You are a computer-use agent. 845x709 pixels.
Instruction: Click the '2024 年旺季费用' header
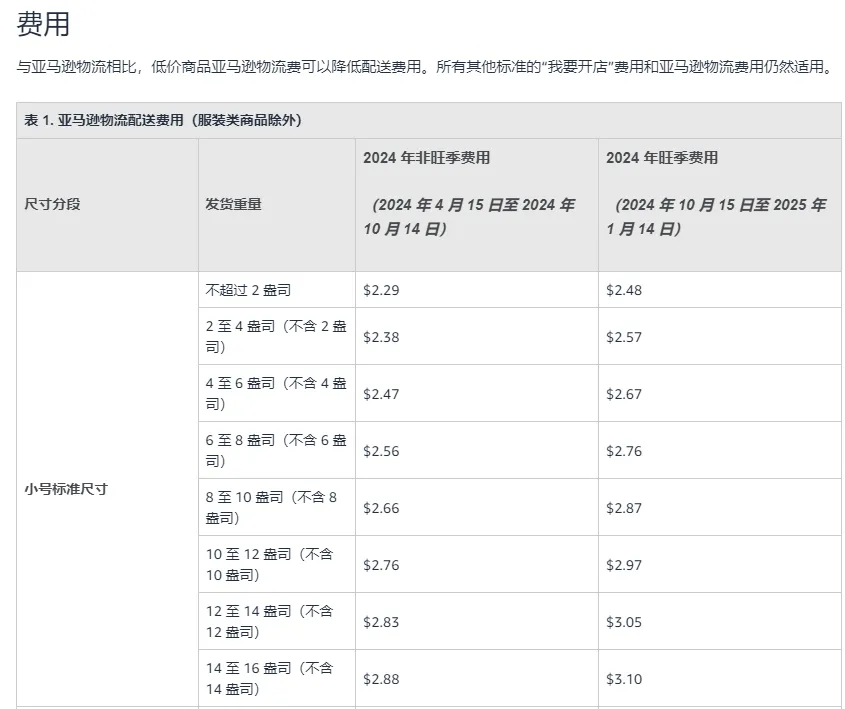662,158
